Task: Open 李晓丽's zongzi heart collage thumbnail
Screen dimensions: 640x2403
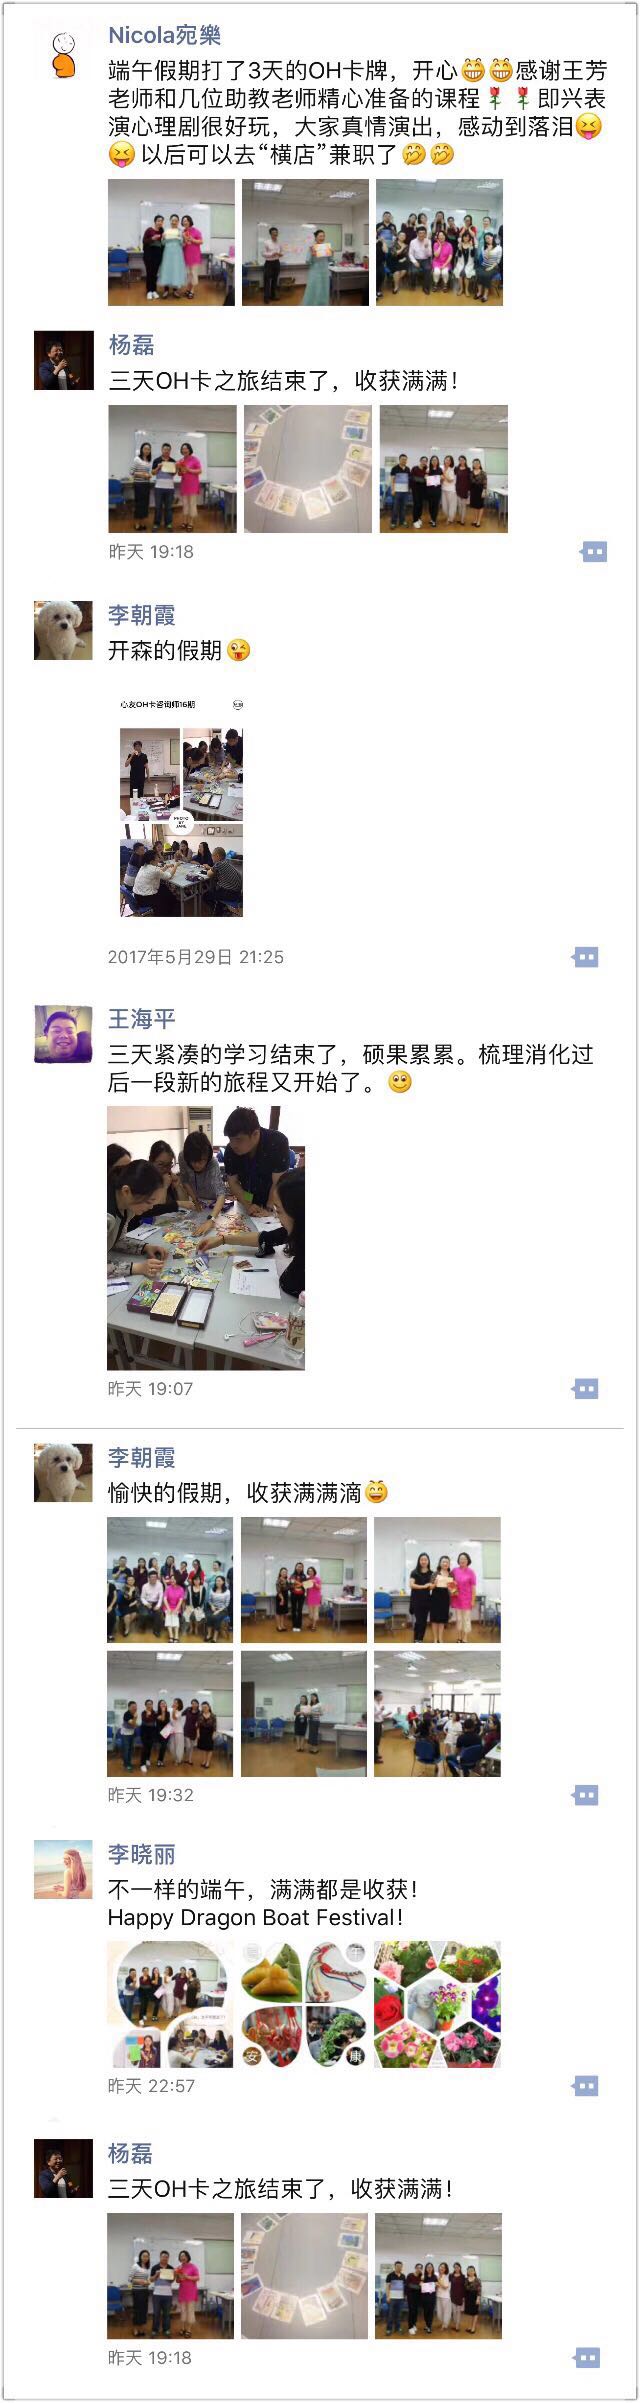Action: click(304, 2005)
